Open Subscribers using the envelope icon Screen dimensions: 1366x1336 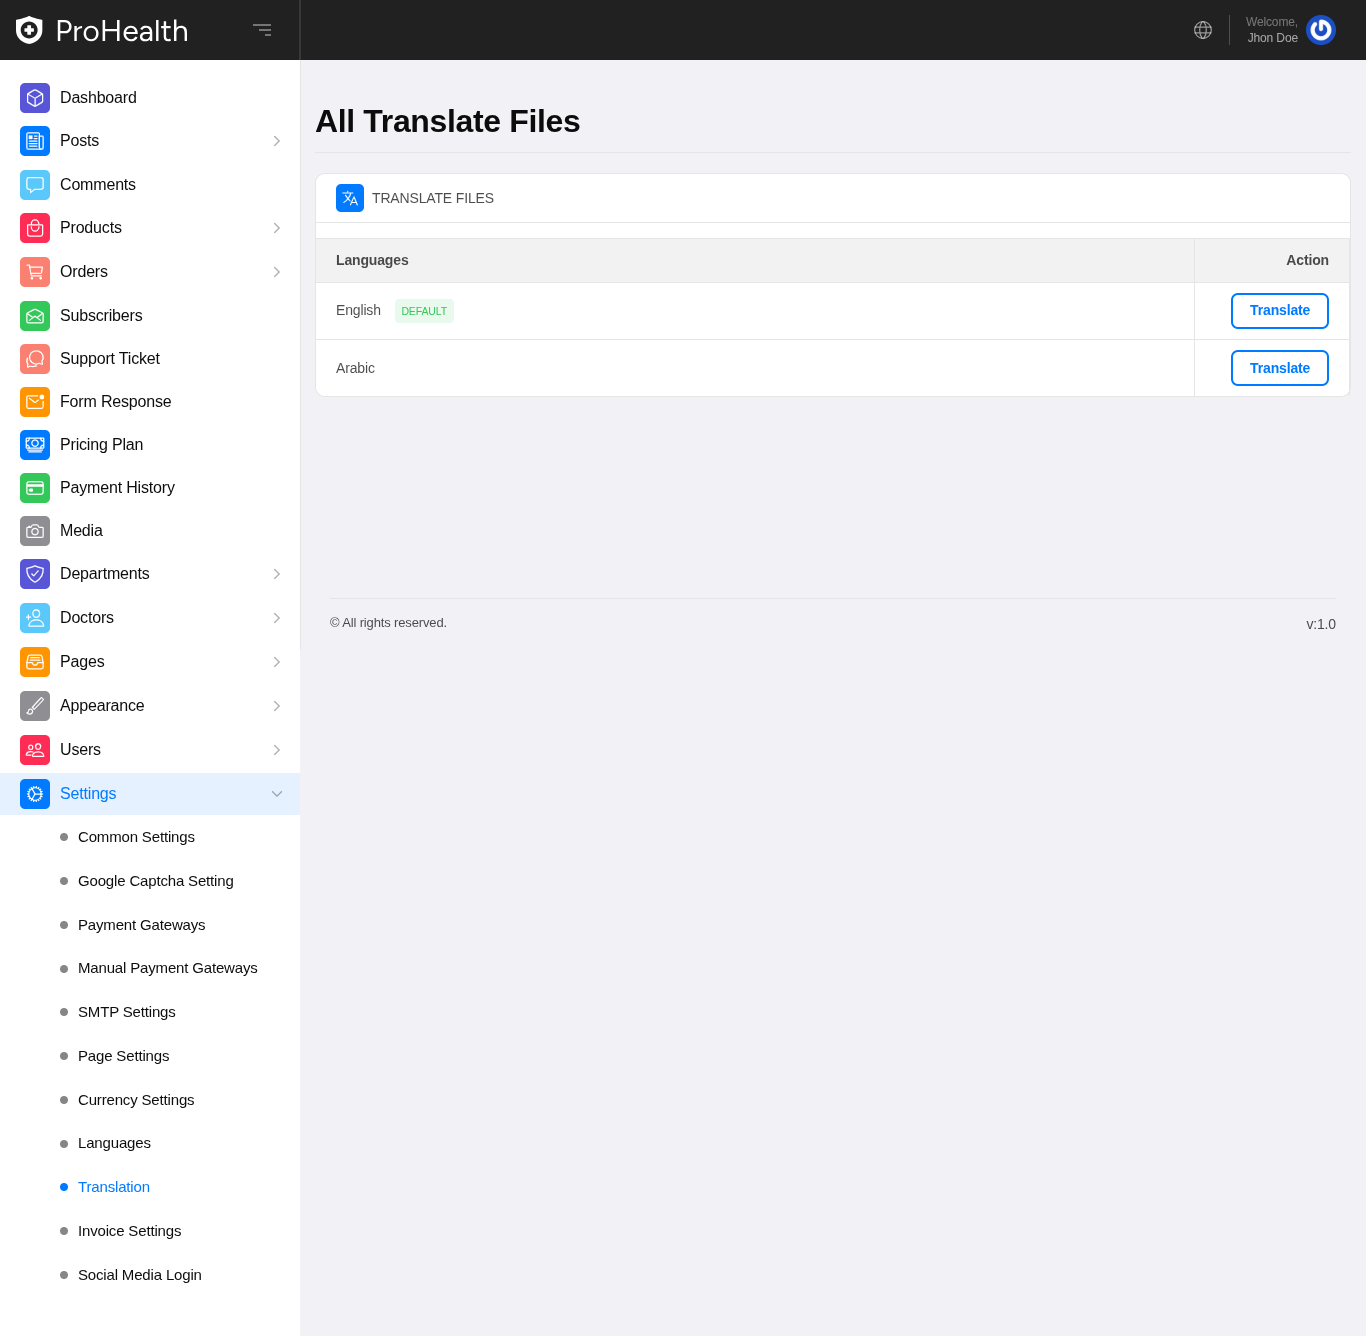pos(35,316)
